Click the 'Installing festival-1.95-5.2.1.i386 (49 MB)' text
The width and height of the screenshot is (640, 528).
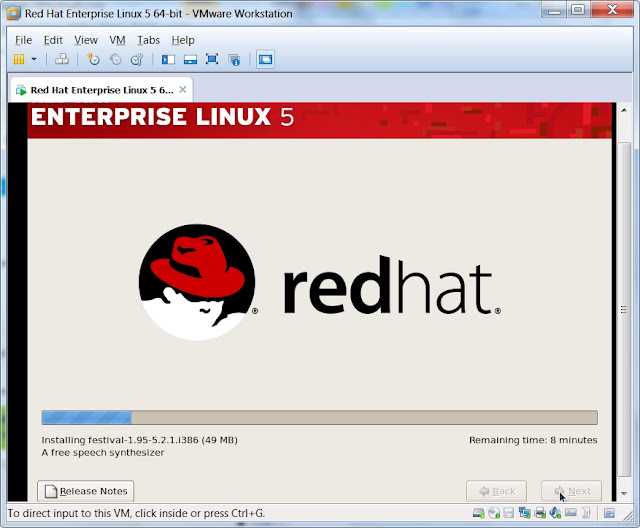coord(139,440)
